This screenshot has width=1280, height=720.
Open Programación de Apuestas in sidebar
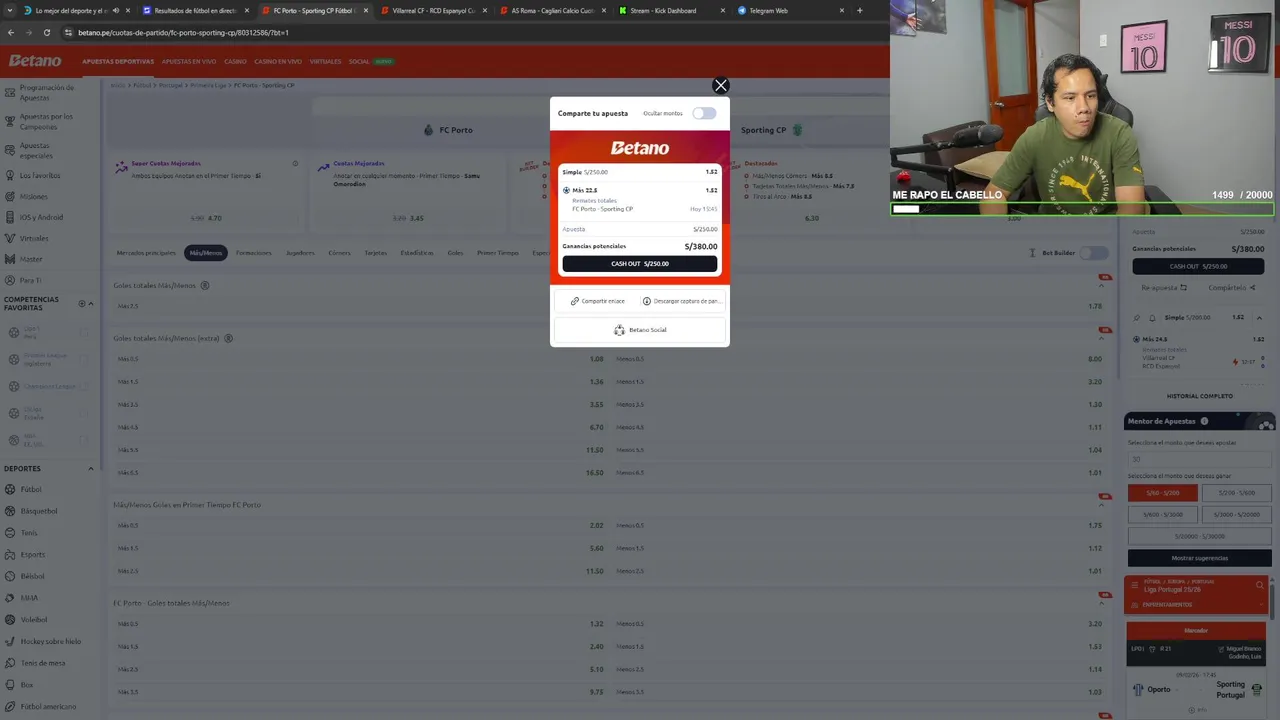(x=46, y=92)
